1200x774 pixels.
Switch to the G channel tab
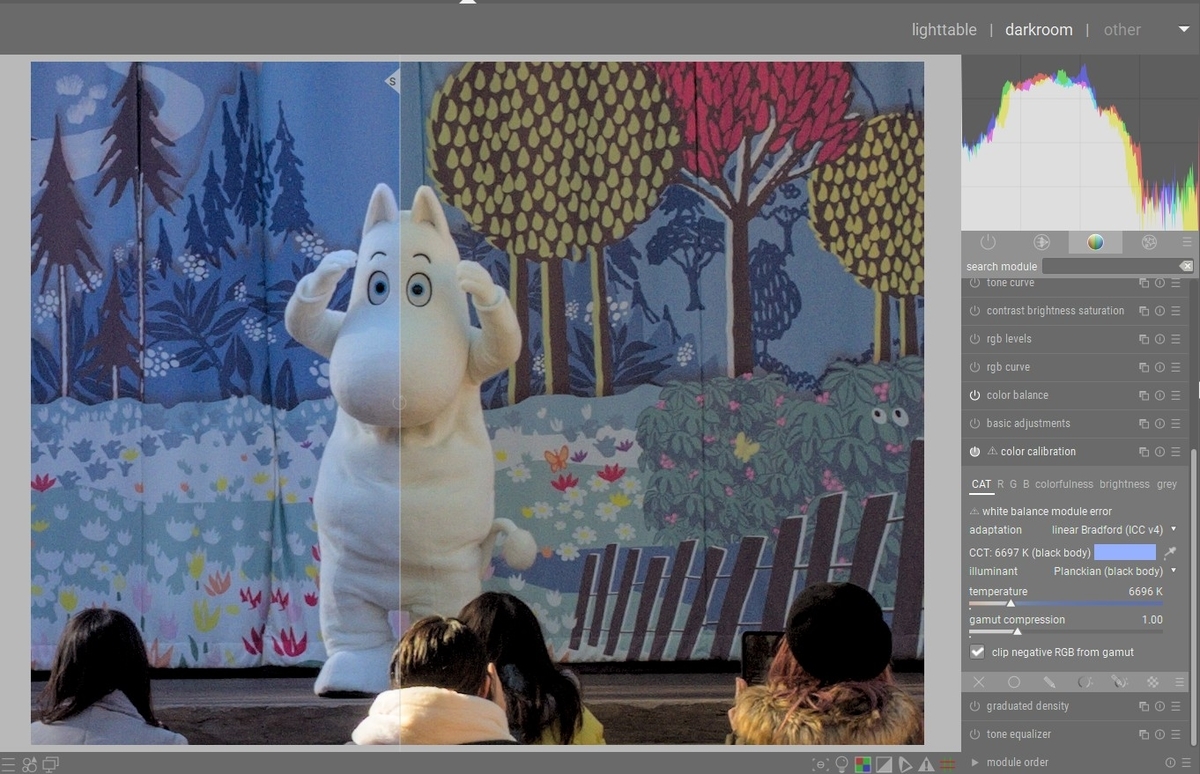coord(1013,484)
